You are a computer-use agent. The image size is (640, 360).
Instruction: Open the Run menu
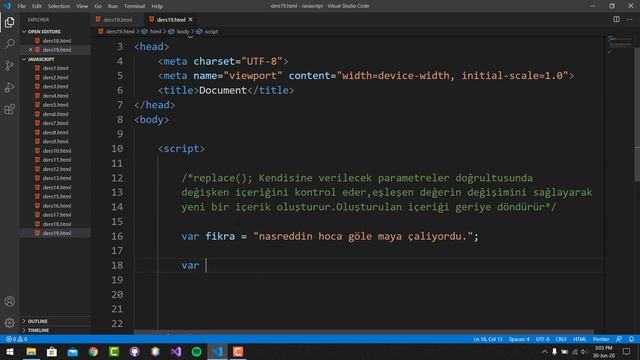(113, 6)
